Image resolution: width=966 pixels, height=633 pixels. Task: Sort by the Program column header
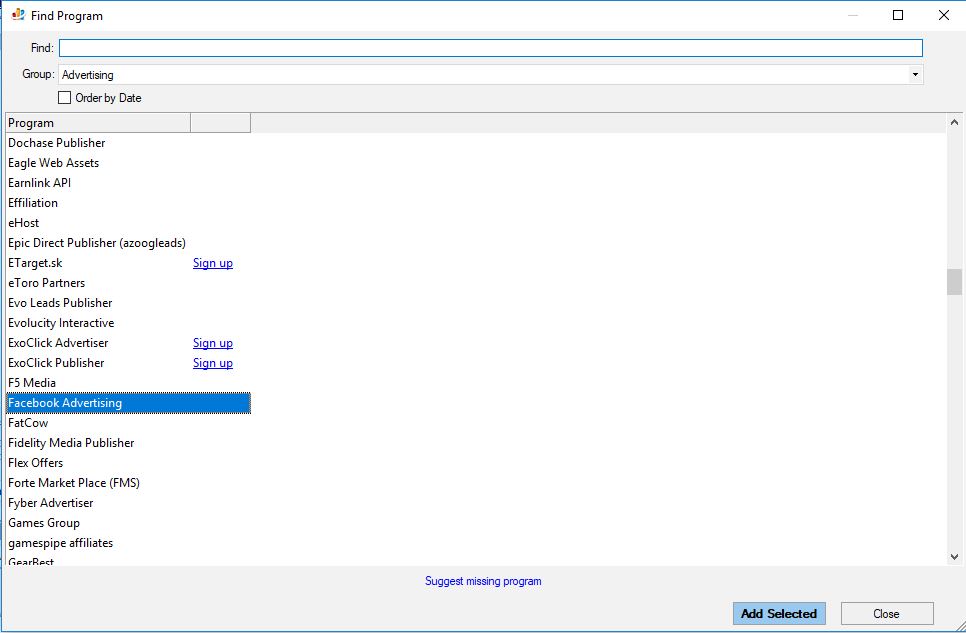click(98, 123)
